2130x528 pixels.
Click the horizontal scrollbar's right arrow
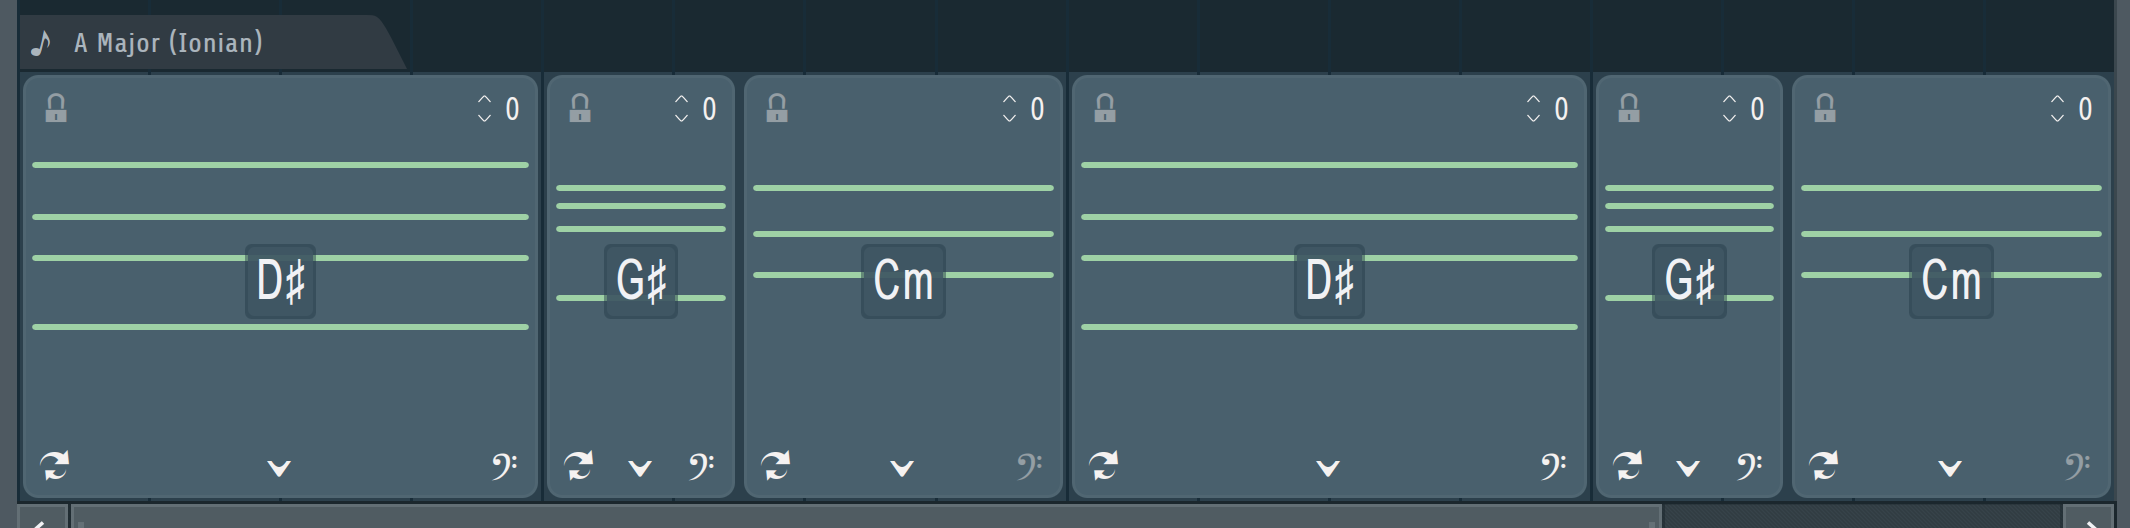coord(2090,518)
